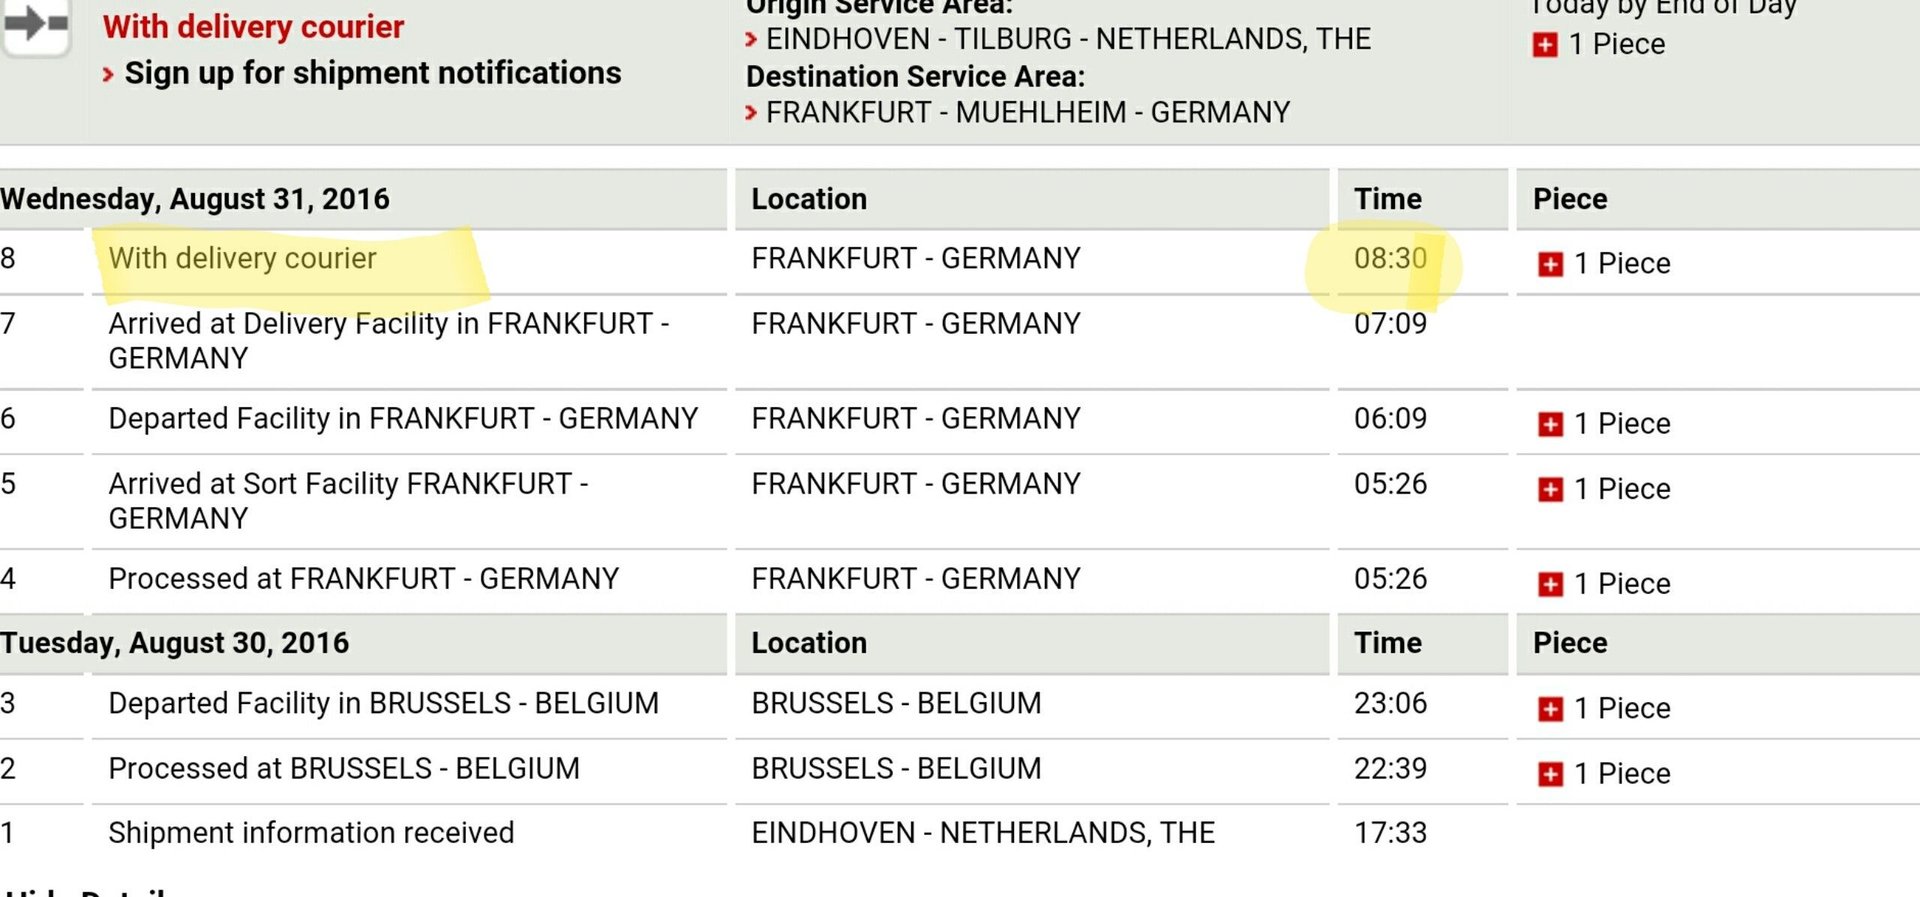Click the plus icon in Processed at FRANKFURT row
This screenshot has width=1920, height=897.
coord(1550,584)
